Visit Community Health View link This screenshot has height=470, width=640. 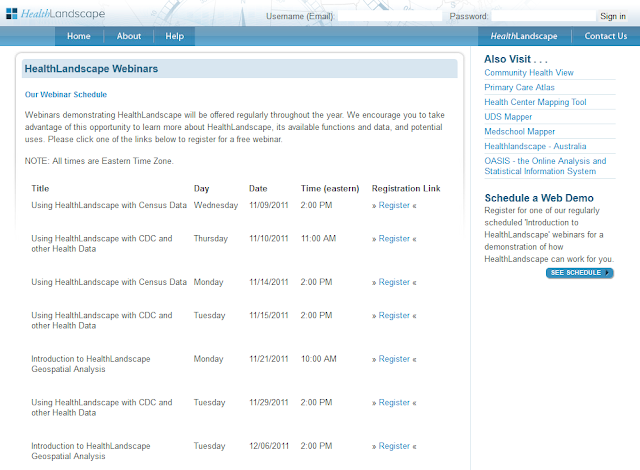(529, 73)
